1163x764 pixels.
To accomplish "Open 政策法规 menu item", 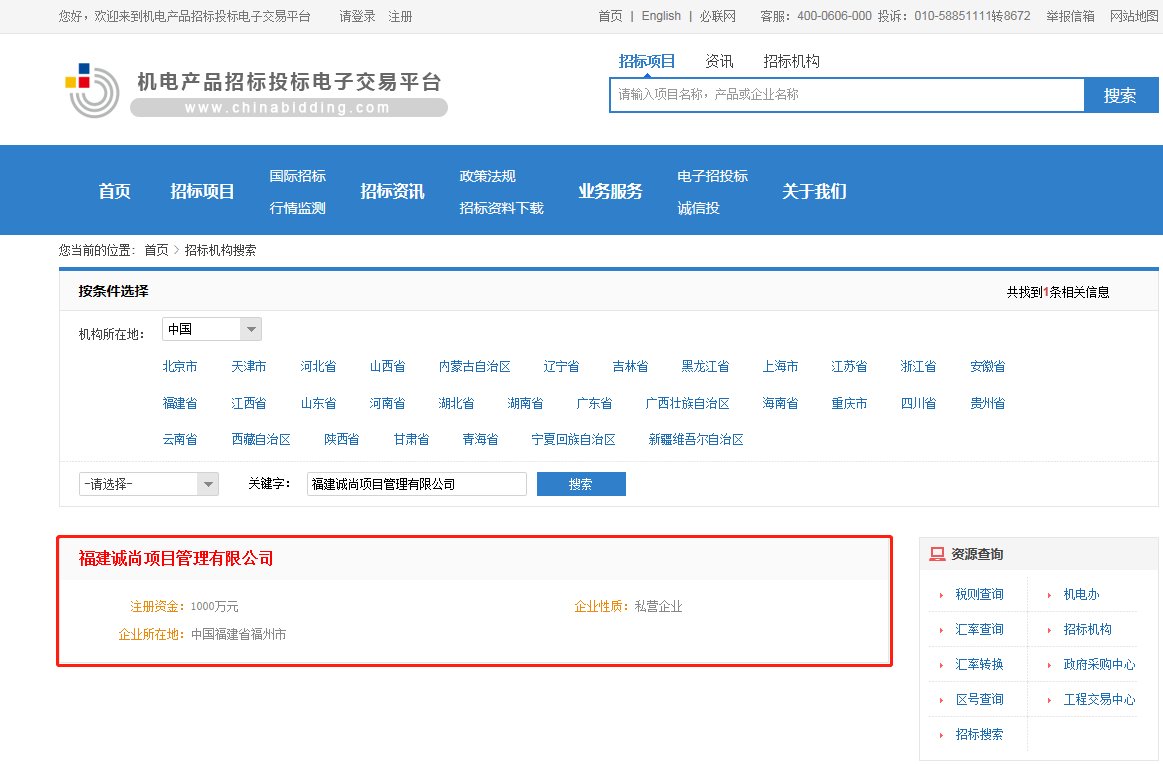I will pos(487,176).
